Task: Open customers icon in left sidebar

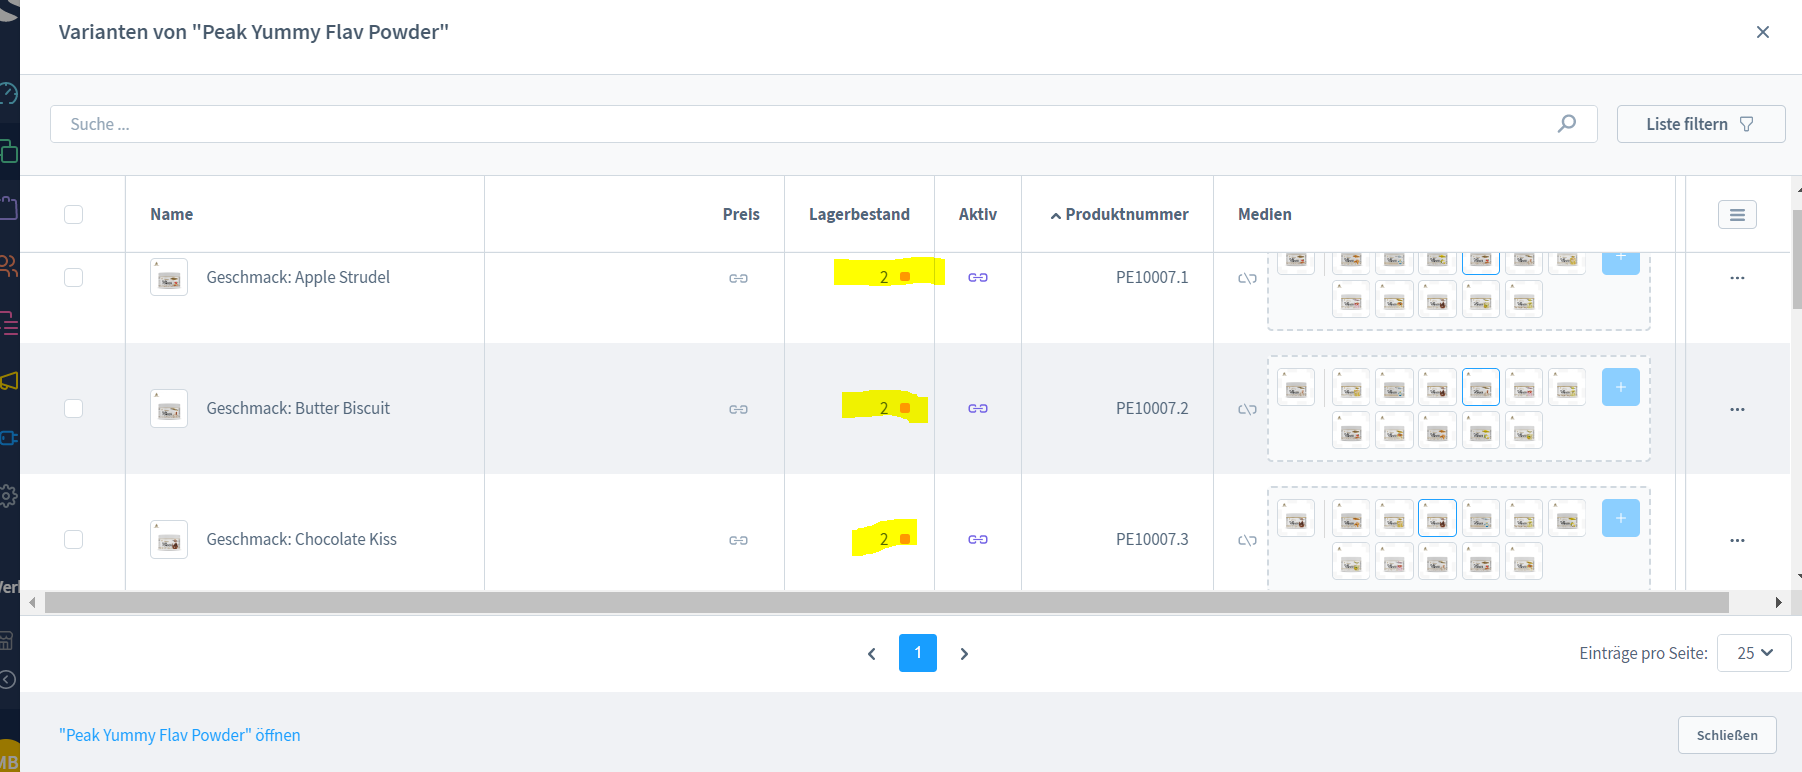Action: (8, 265)
